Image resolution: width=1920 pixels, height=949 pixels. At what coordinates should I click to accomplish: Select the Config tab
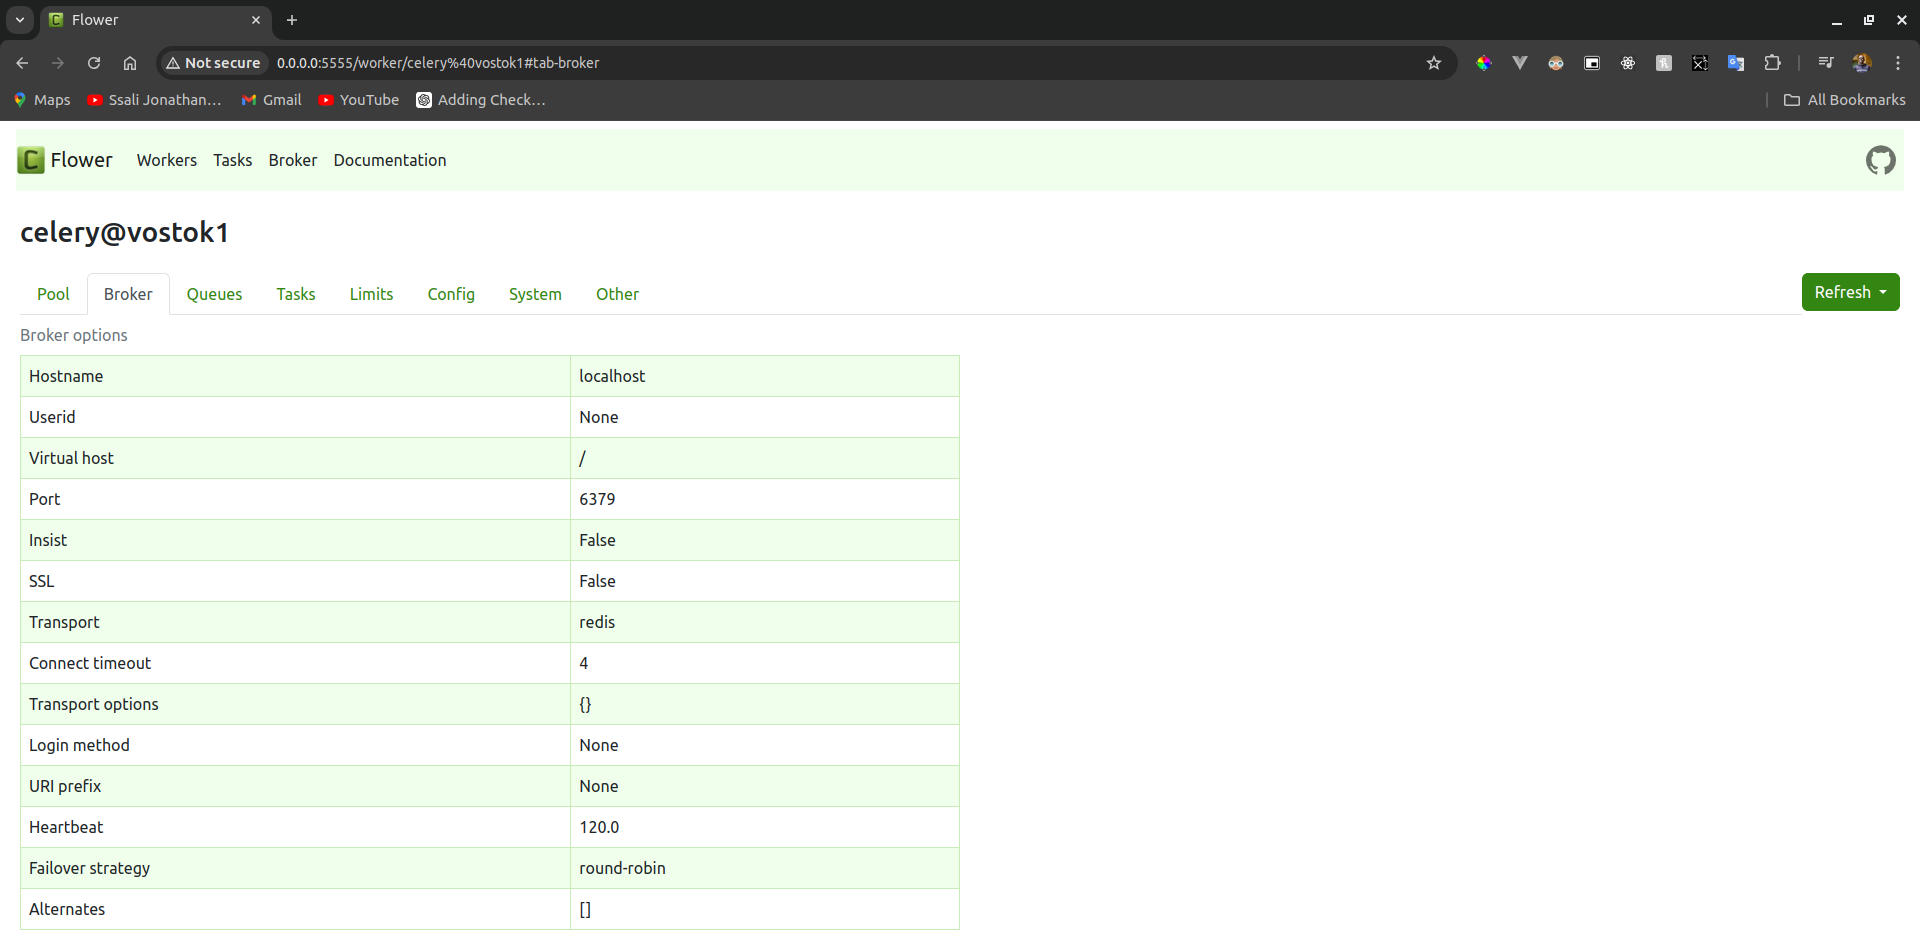tap(451, 294)
